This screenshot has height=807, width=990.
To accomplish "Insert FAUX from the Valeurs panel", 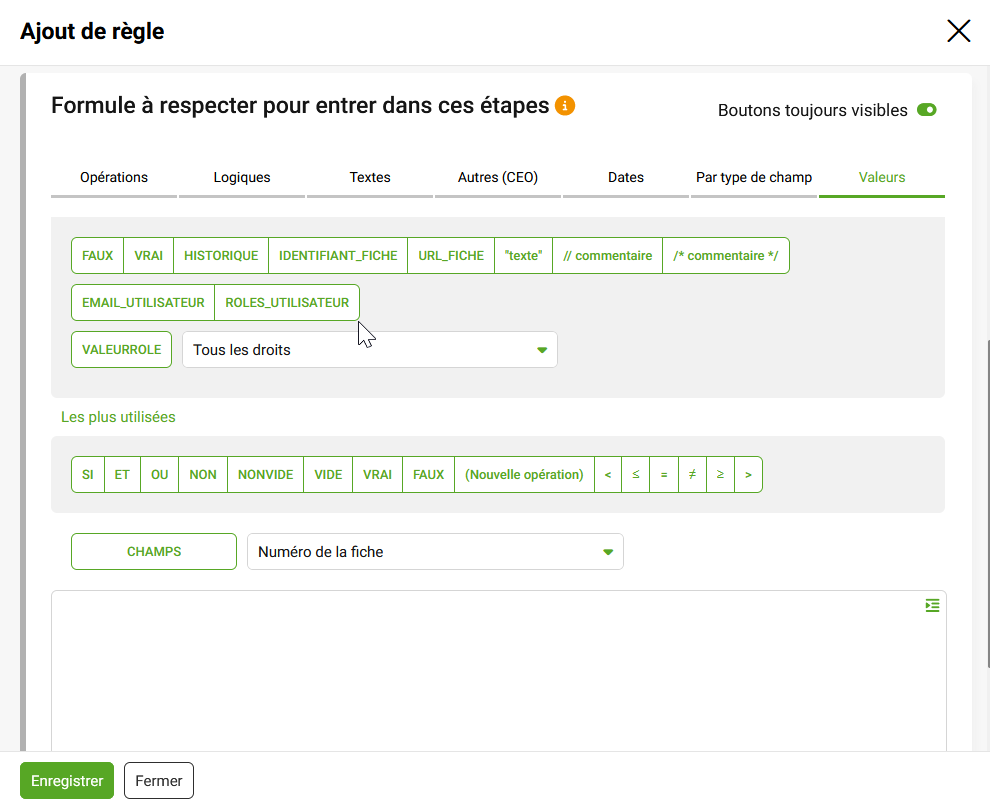I will [97, 256].
